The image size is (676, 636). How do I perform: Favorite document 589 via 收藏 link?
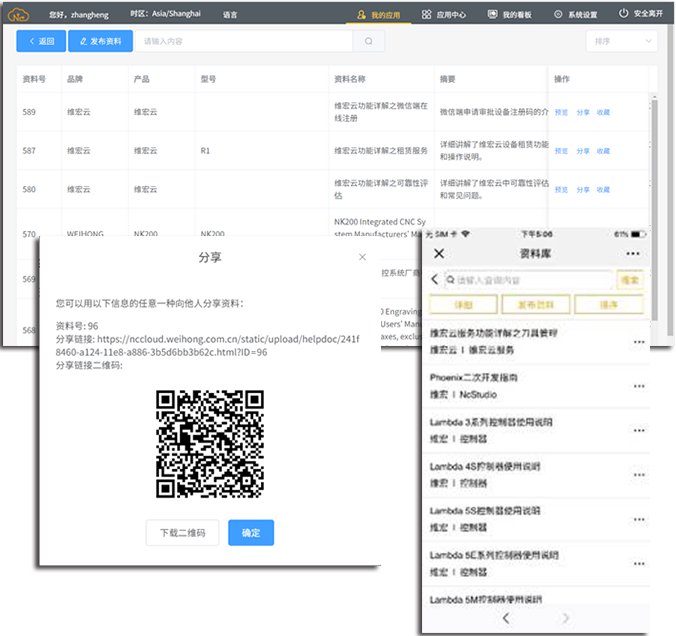(x=603, y=112)
